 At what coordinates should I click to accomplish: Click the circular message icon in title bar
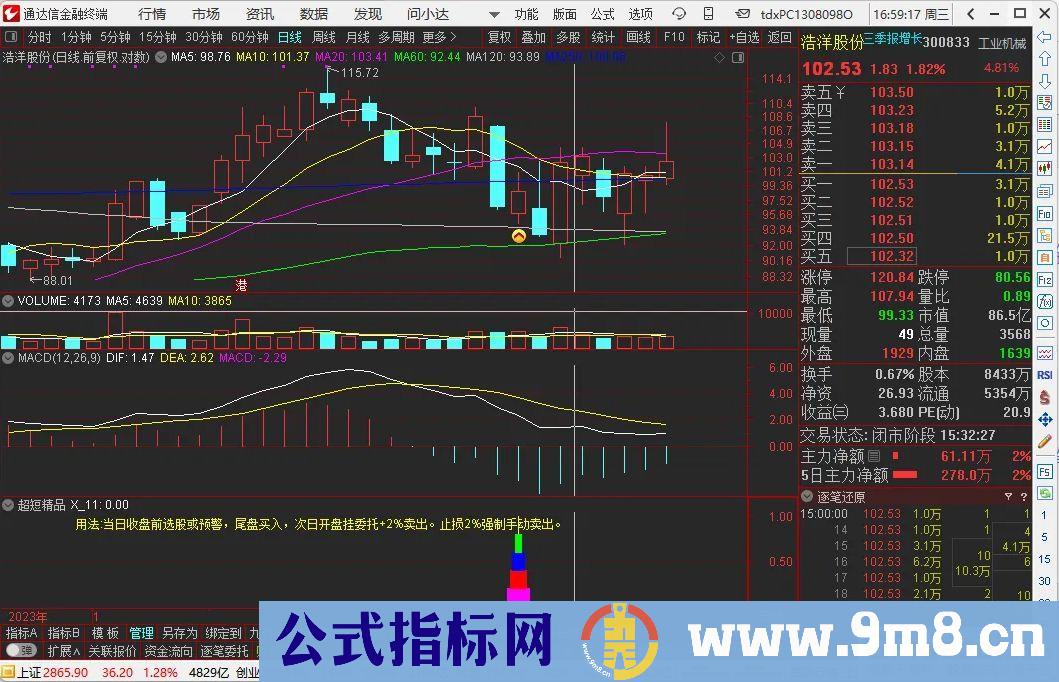tap(679, 14)
